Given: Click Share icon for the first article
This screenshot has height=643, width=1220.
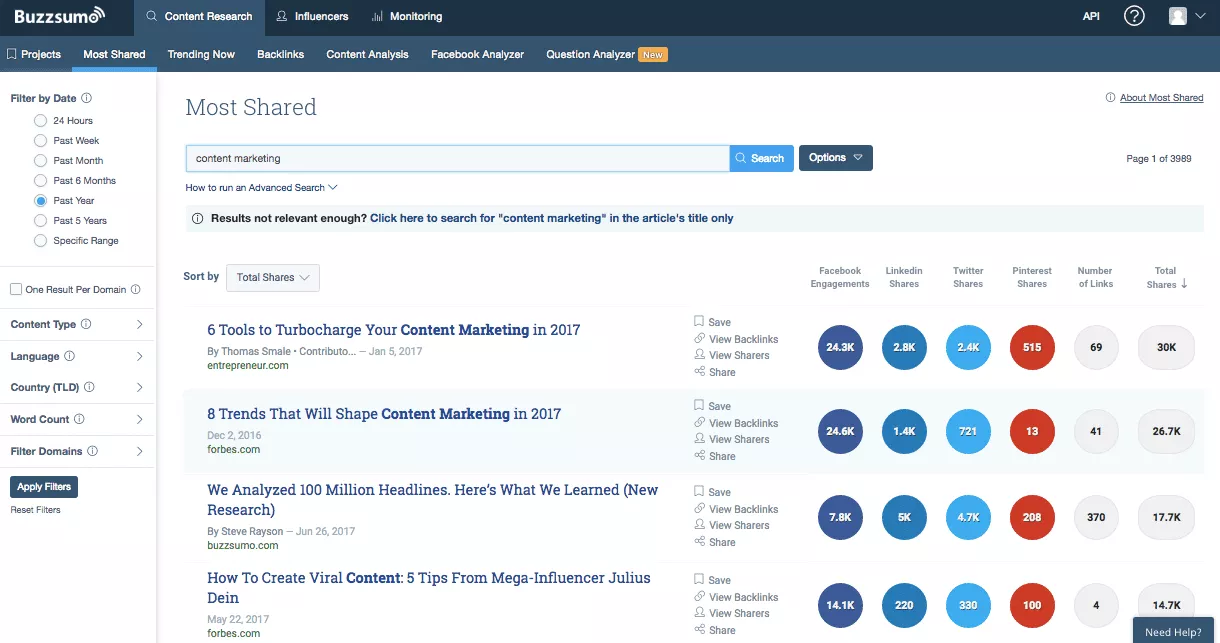Looking at the screenshot, I should point(700,372).
